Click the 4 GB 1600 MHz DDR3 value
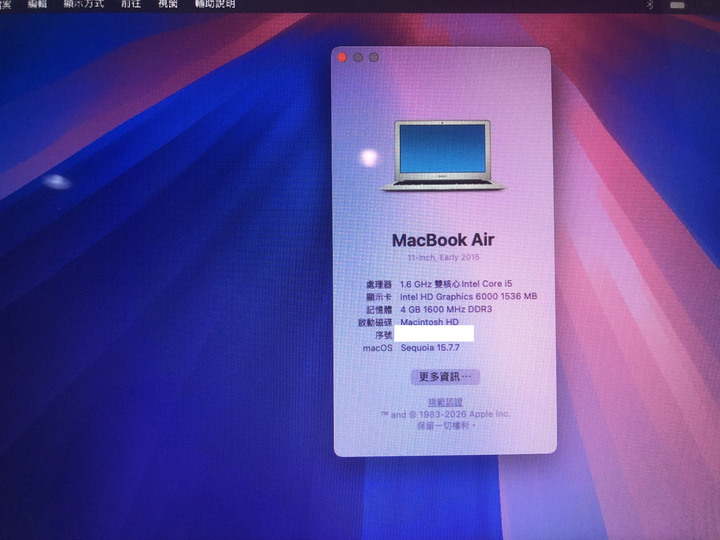This screenshot has height=540, width=720. [x=446, y=309]
